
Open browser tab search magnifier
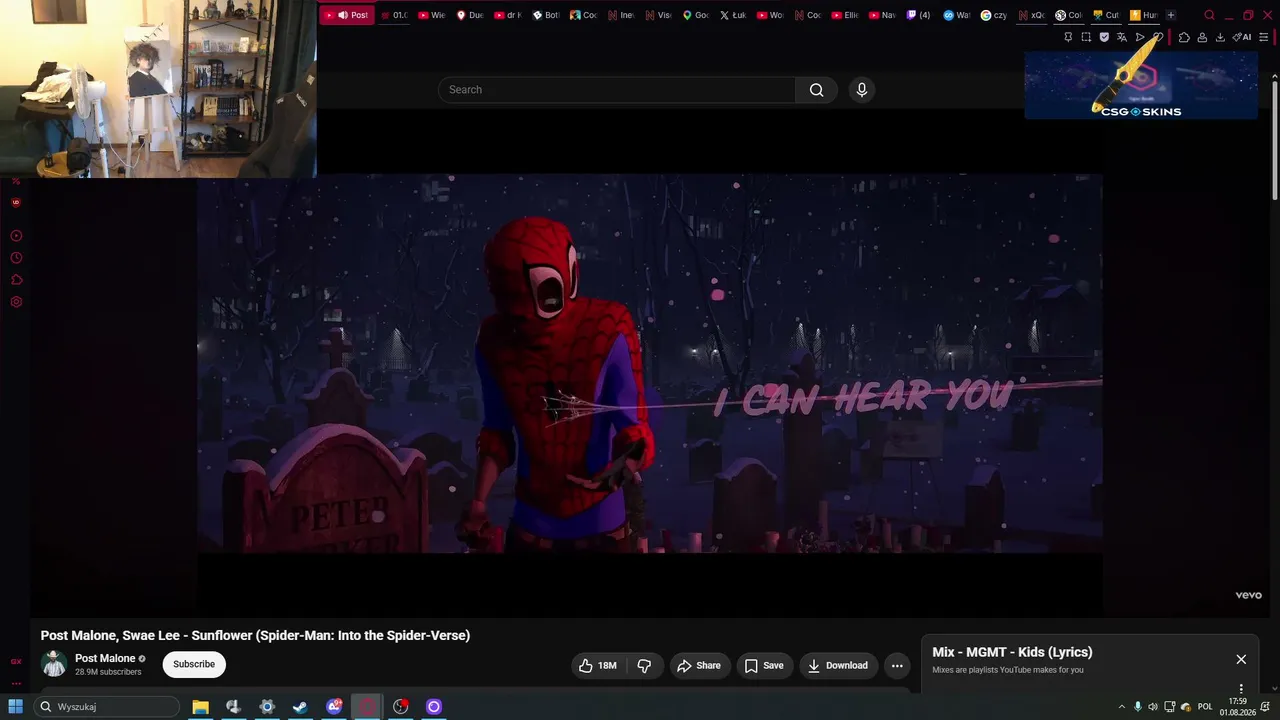[x=1209, y=15]
